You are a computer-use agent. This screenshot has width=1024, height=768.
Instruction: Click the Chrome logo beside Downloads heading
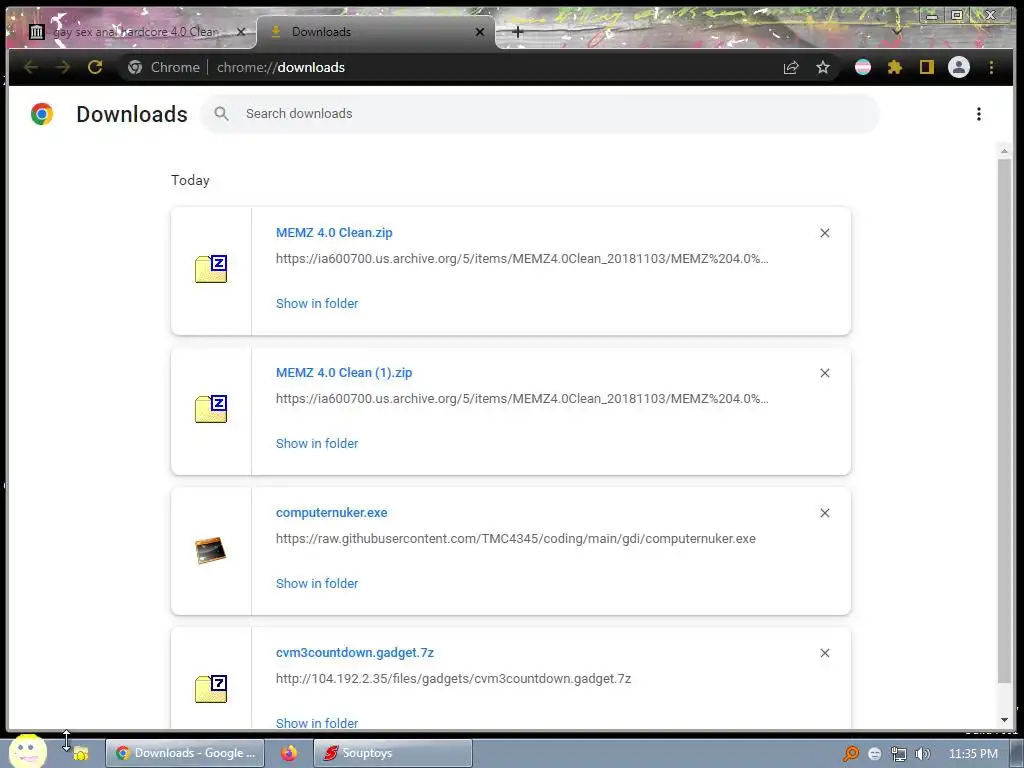pyautogui.click(x=42, y=114)
